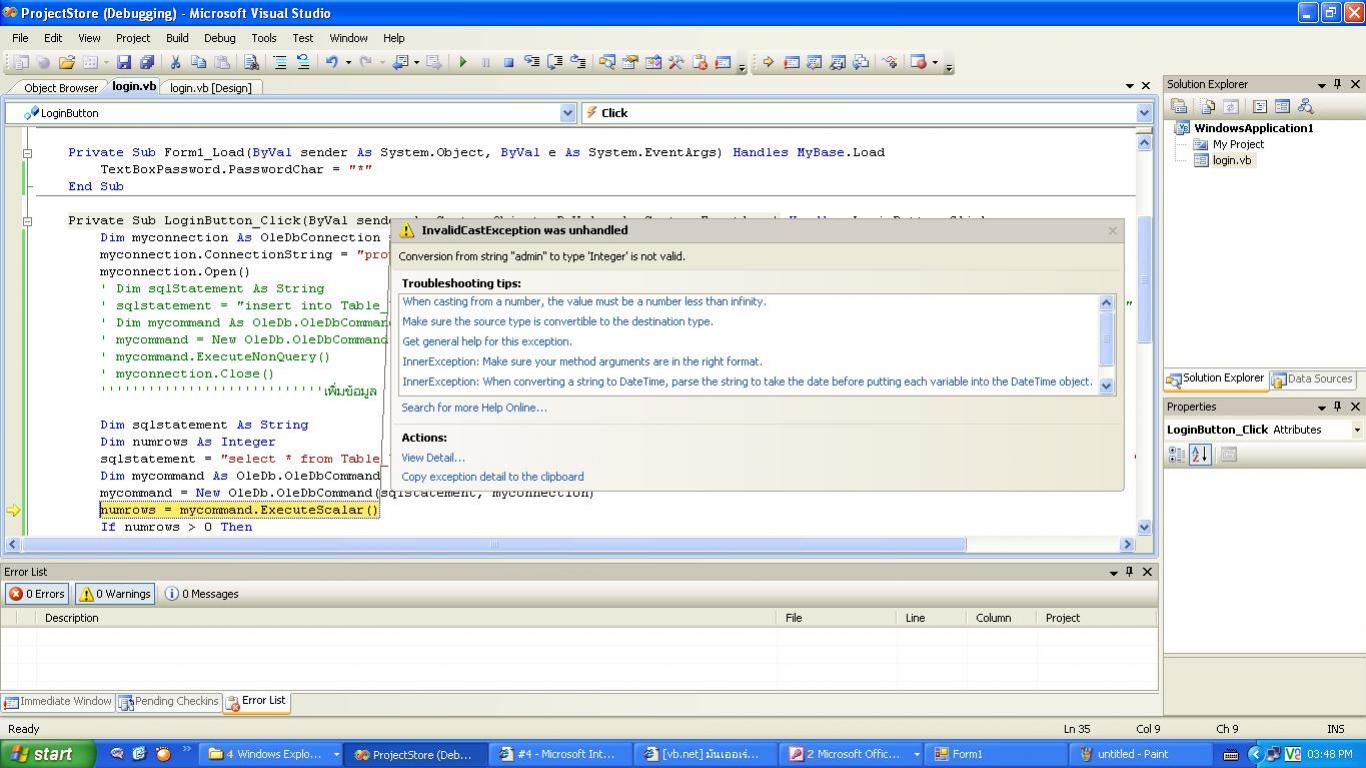Switch to the Object Browser tab
This screenshot has height=768, width=1366.
pos(60,88)
